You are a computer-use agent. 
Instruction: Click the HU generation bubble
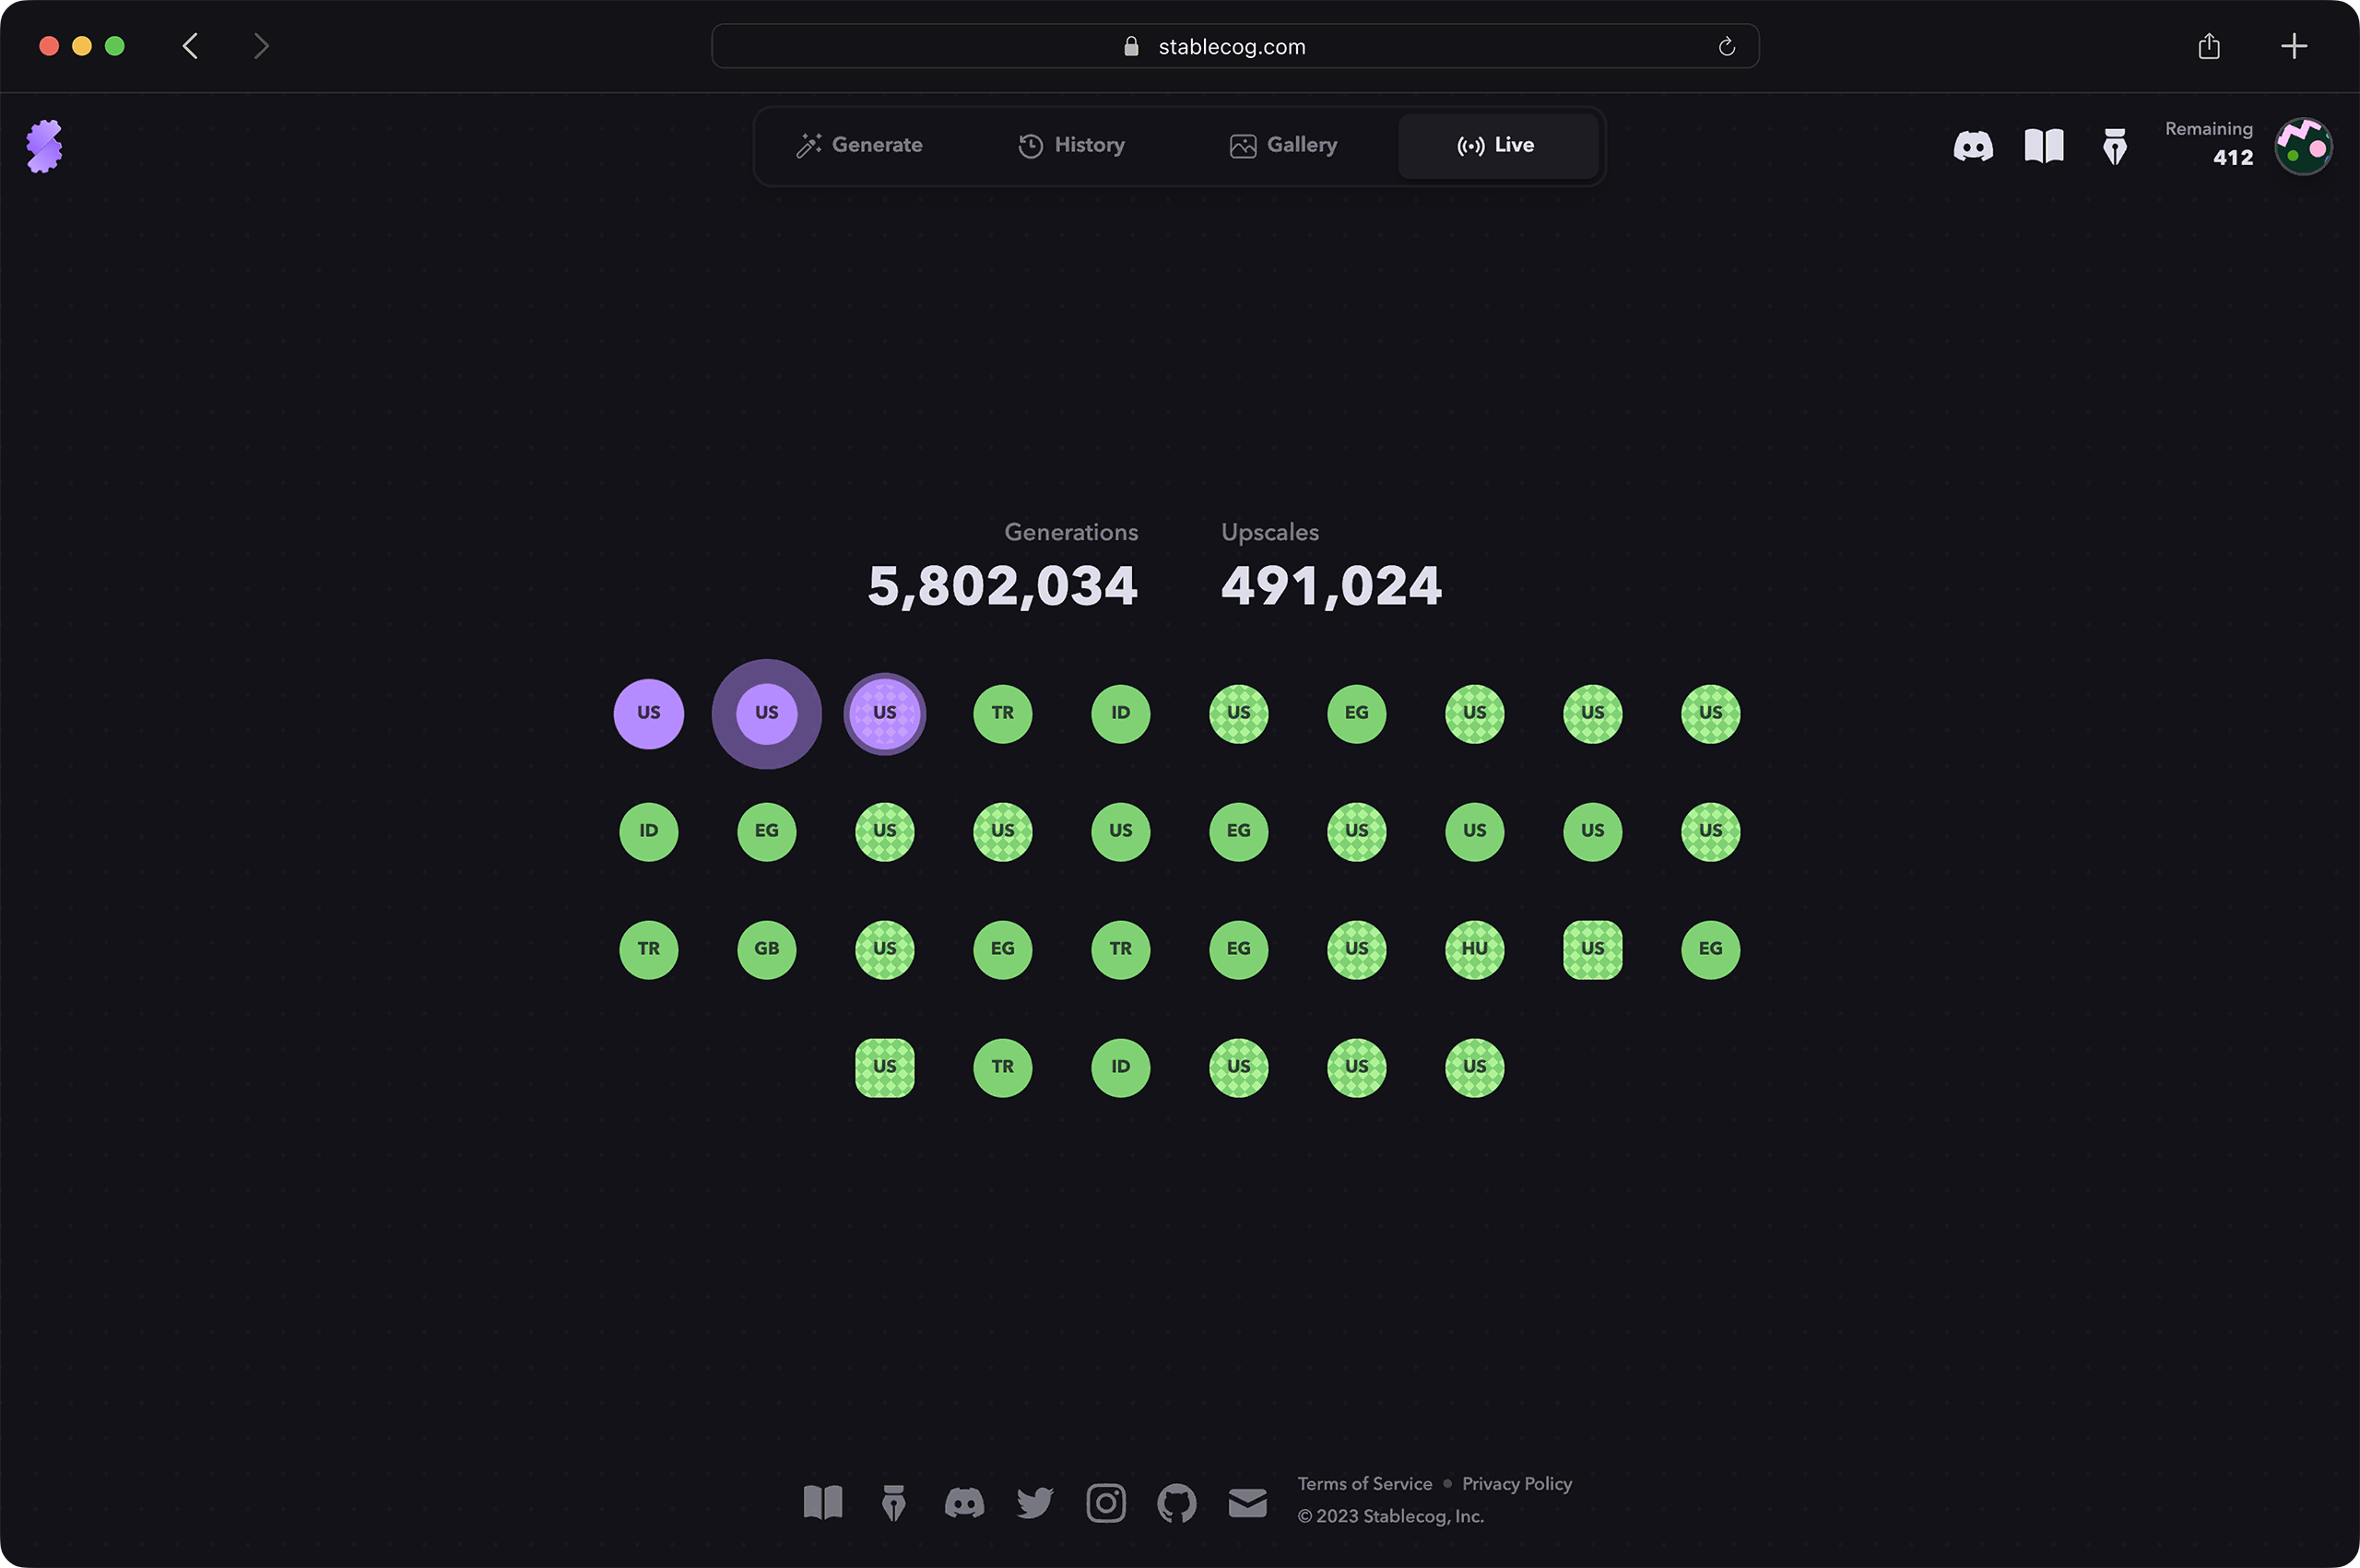point(1474,949)
